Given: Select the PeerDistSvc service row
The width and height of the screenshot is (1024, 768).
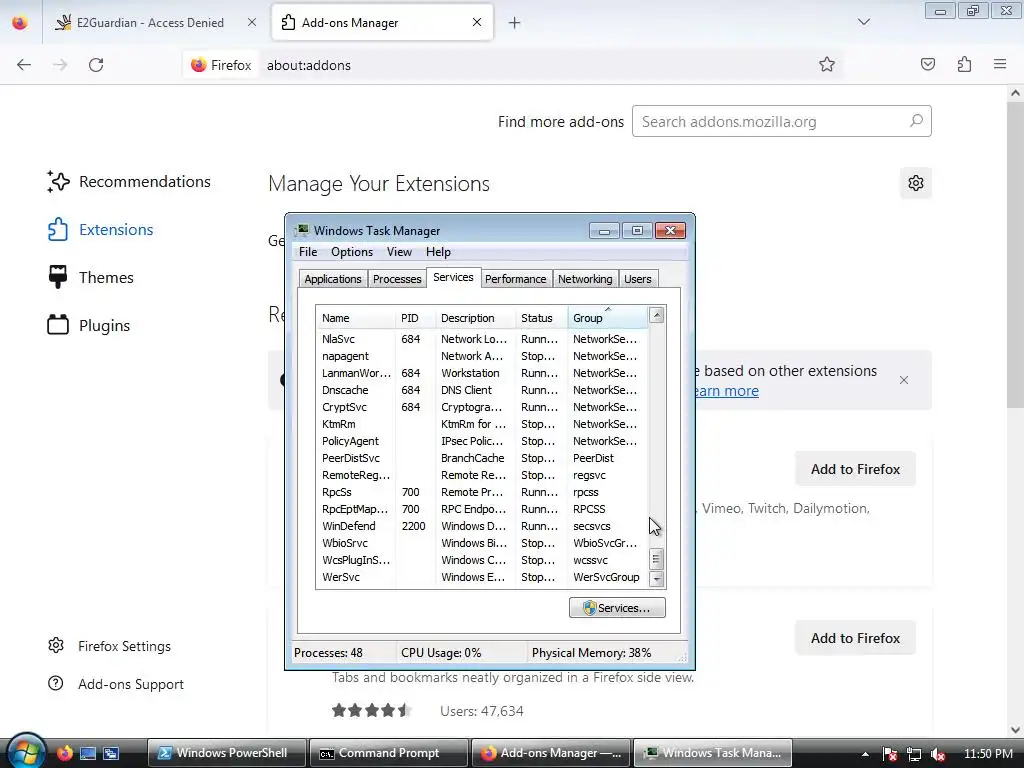Looking at the screenshot, I should coord(482,458).
